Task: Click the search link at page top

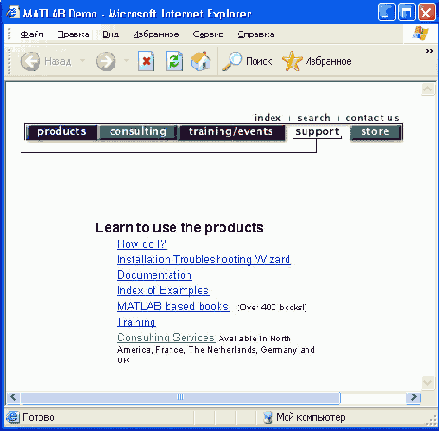Action: tap(314, 118)
